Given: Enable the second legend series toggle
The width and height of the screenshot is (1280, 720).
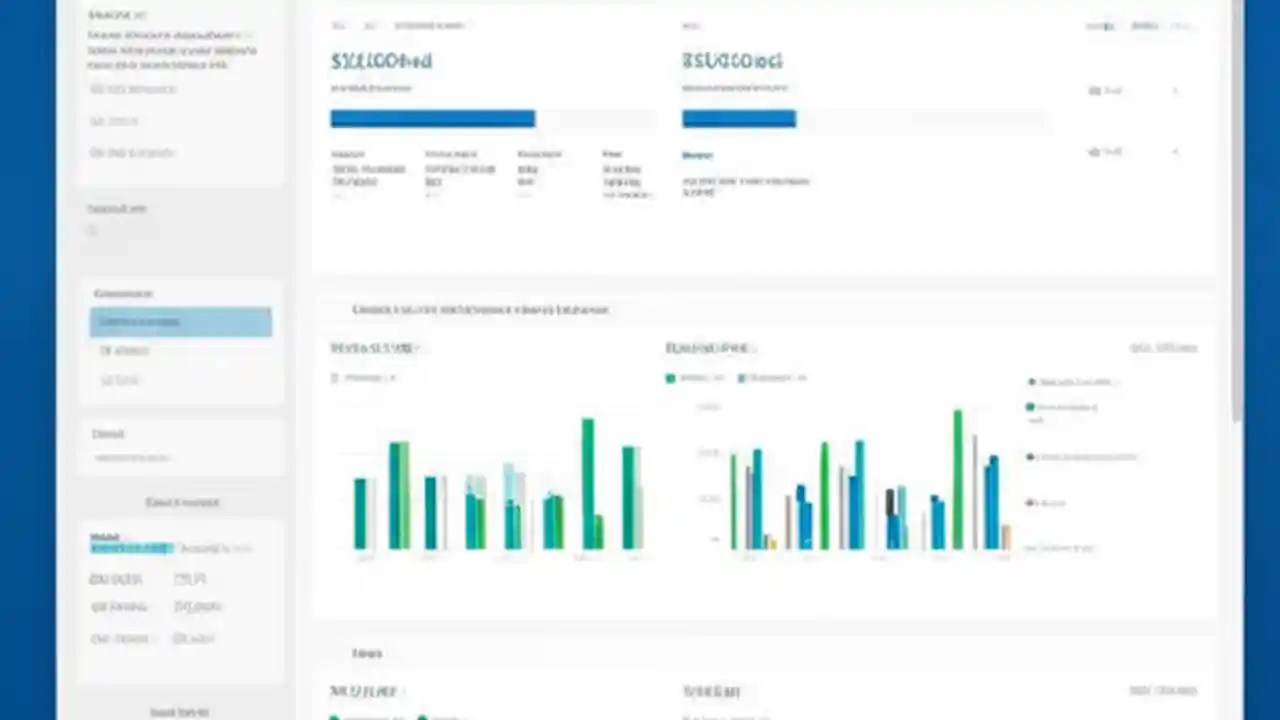Looking at the screenshot, I should pyautogui.click(x=740, y=378).
